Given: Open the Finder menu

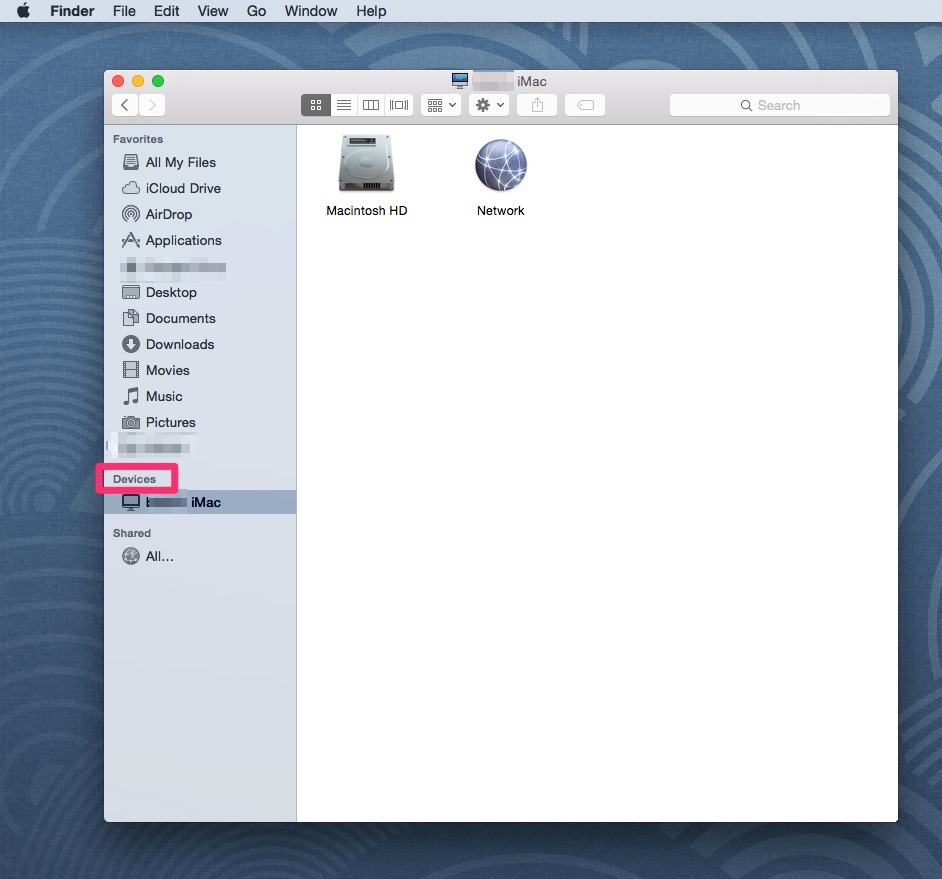Looking at the screenshot, I should [x=72, y=11].
